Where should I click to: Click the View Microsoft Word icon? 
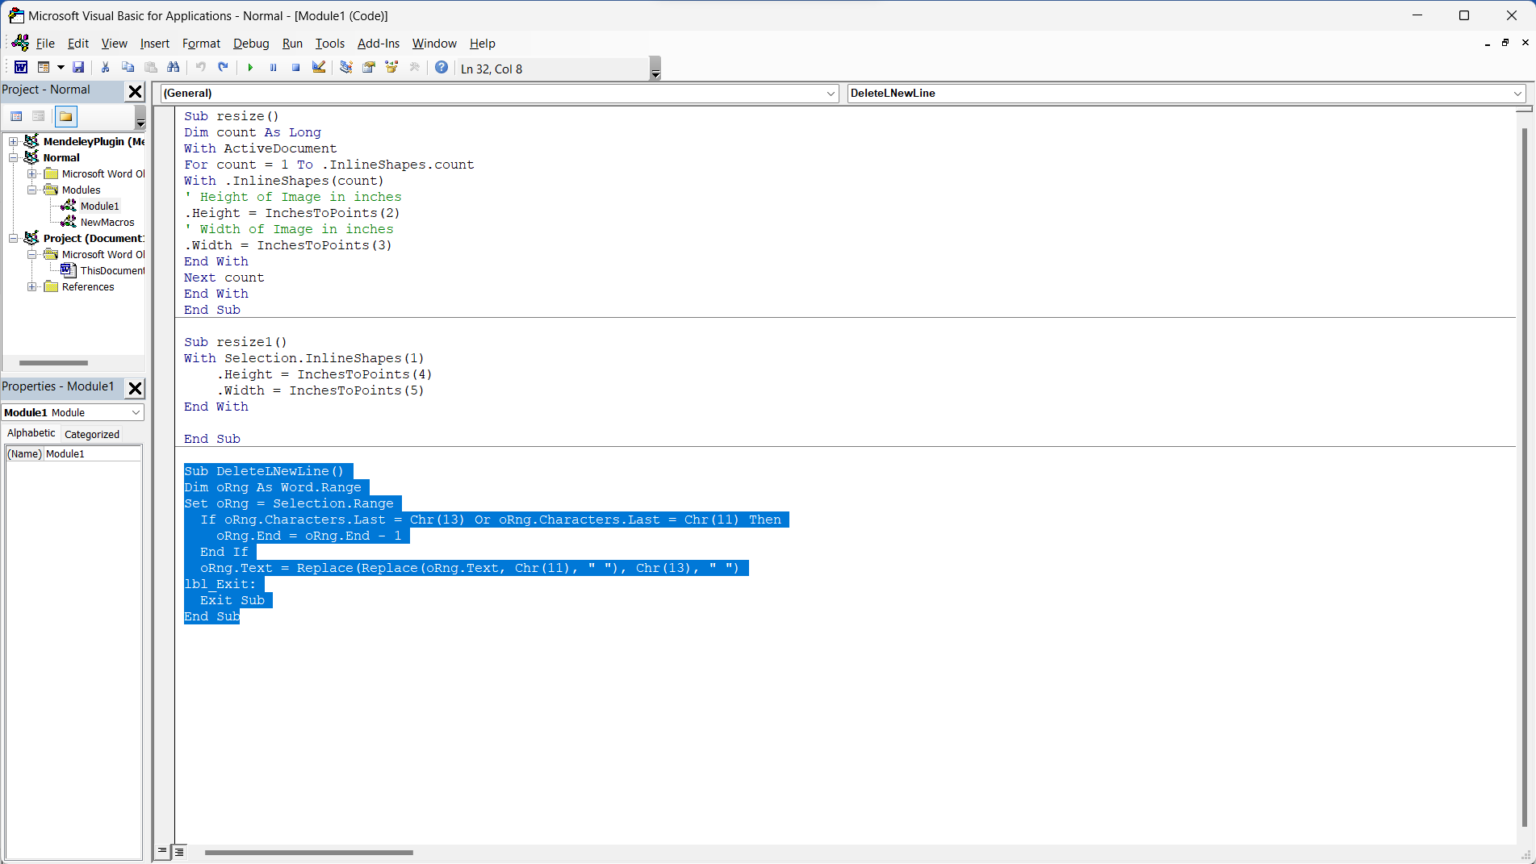click(x=20, y=68)
